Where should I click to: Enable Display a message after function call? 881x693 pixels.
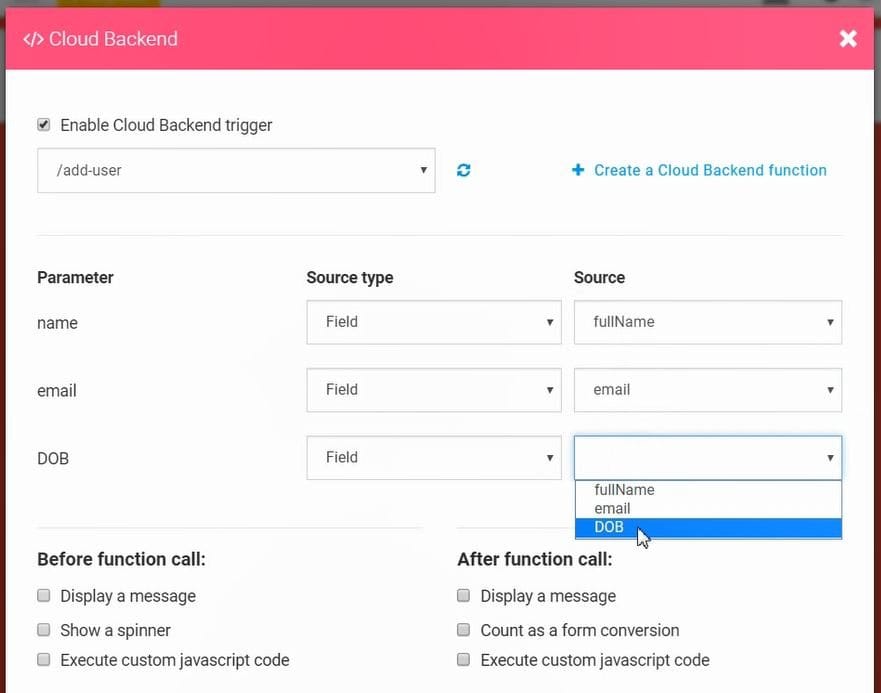464,596
